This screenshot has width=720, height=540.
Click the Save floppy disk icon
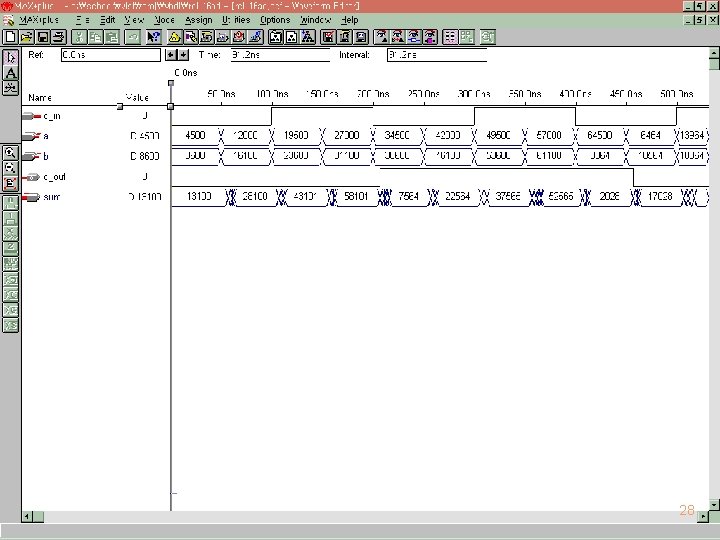pos(43,37)
